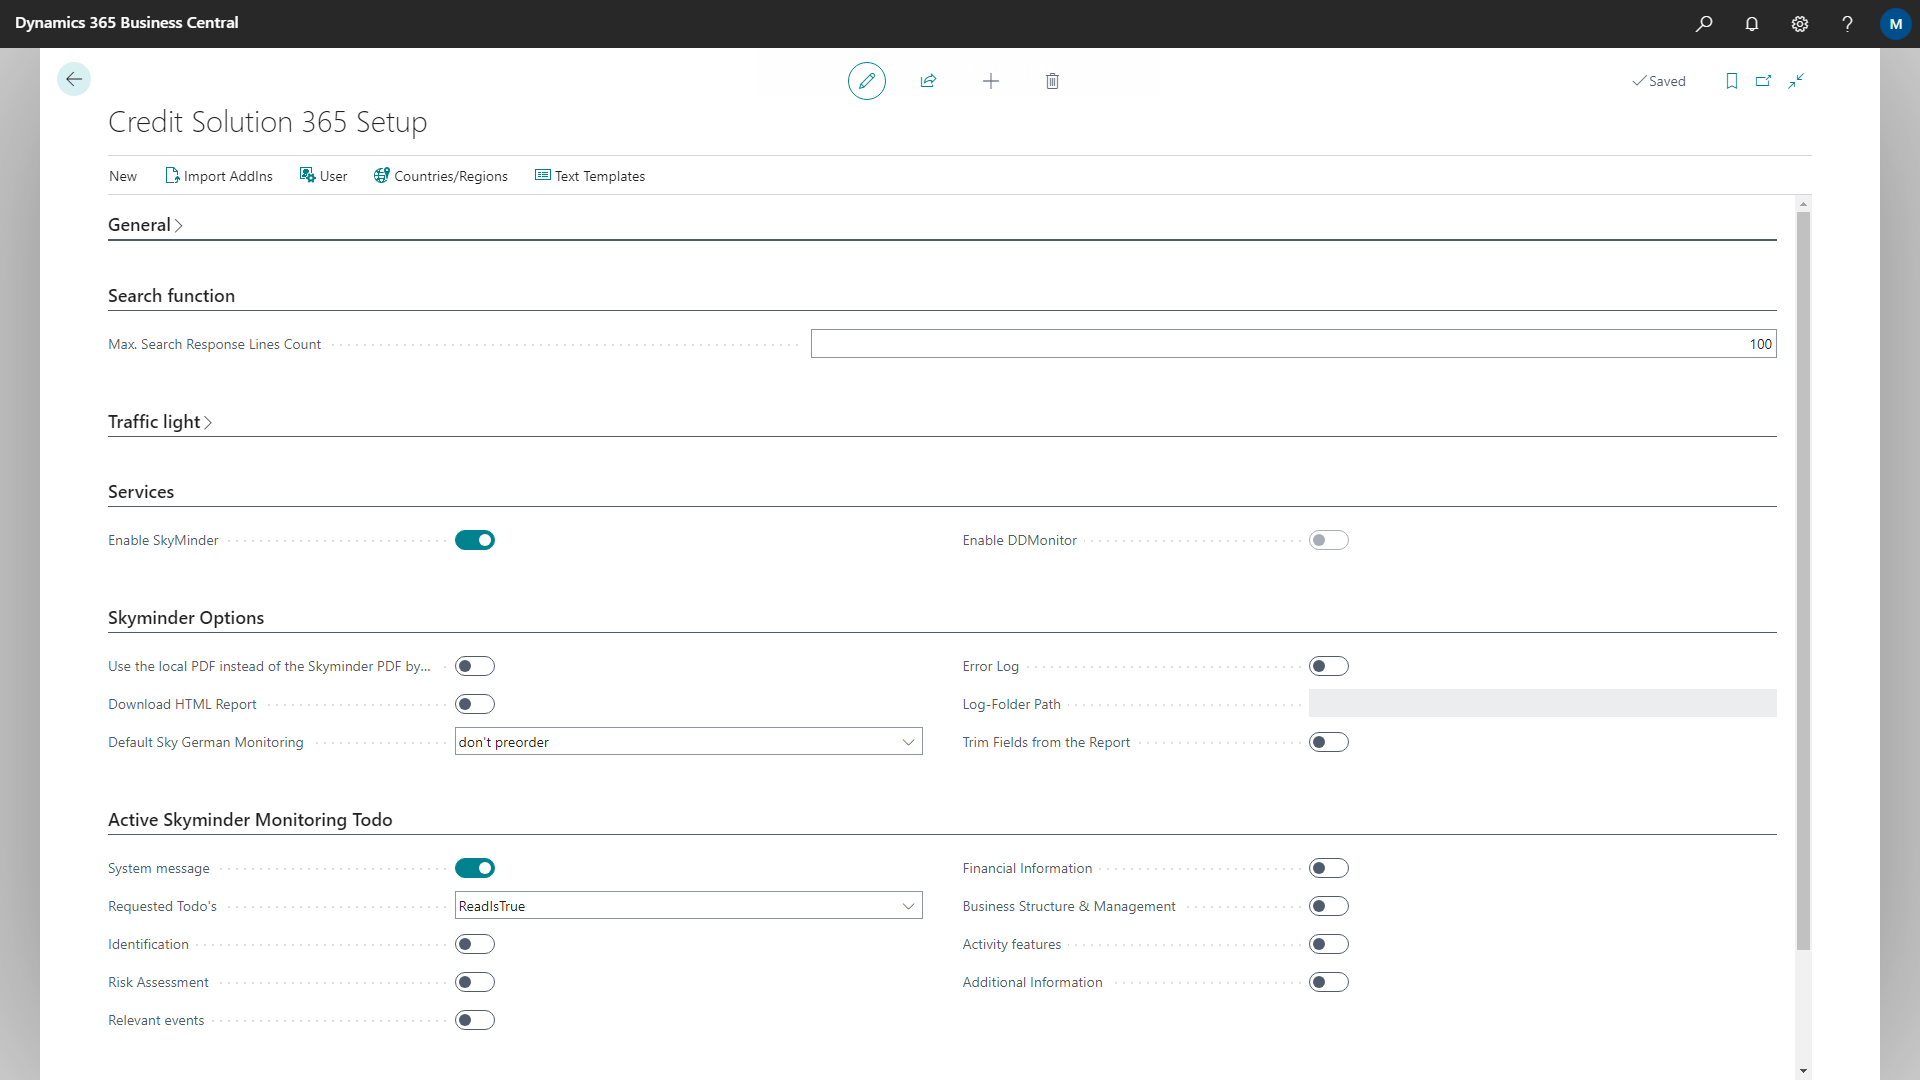
Task: Open the settings gear
Action: (x=1800, y=23)
